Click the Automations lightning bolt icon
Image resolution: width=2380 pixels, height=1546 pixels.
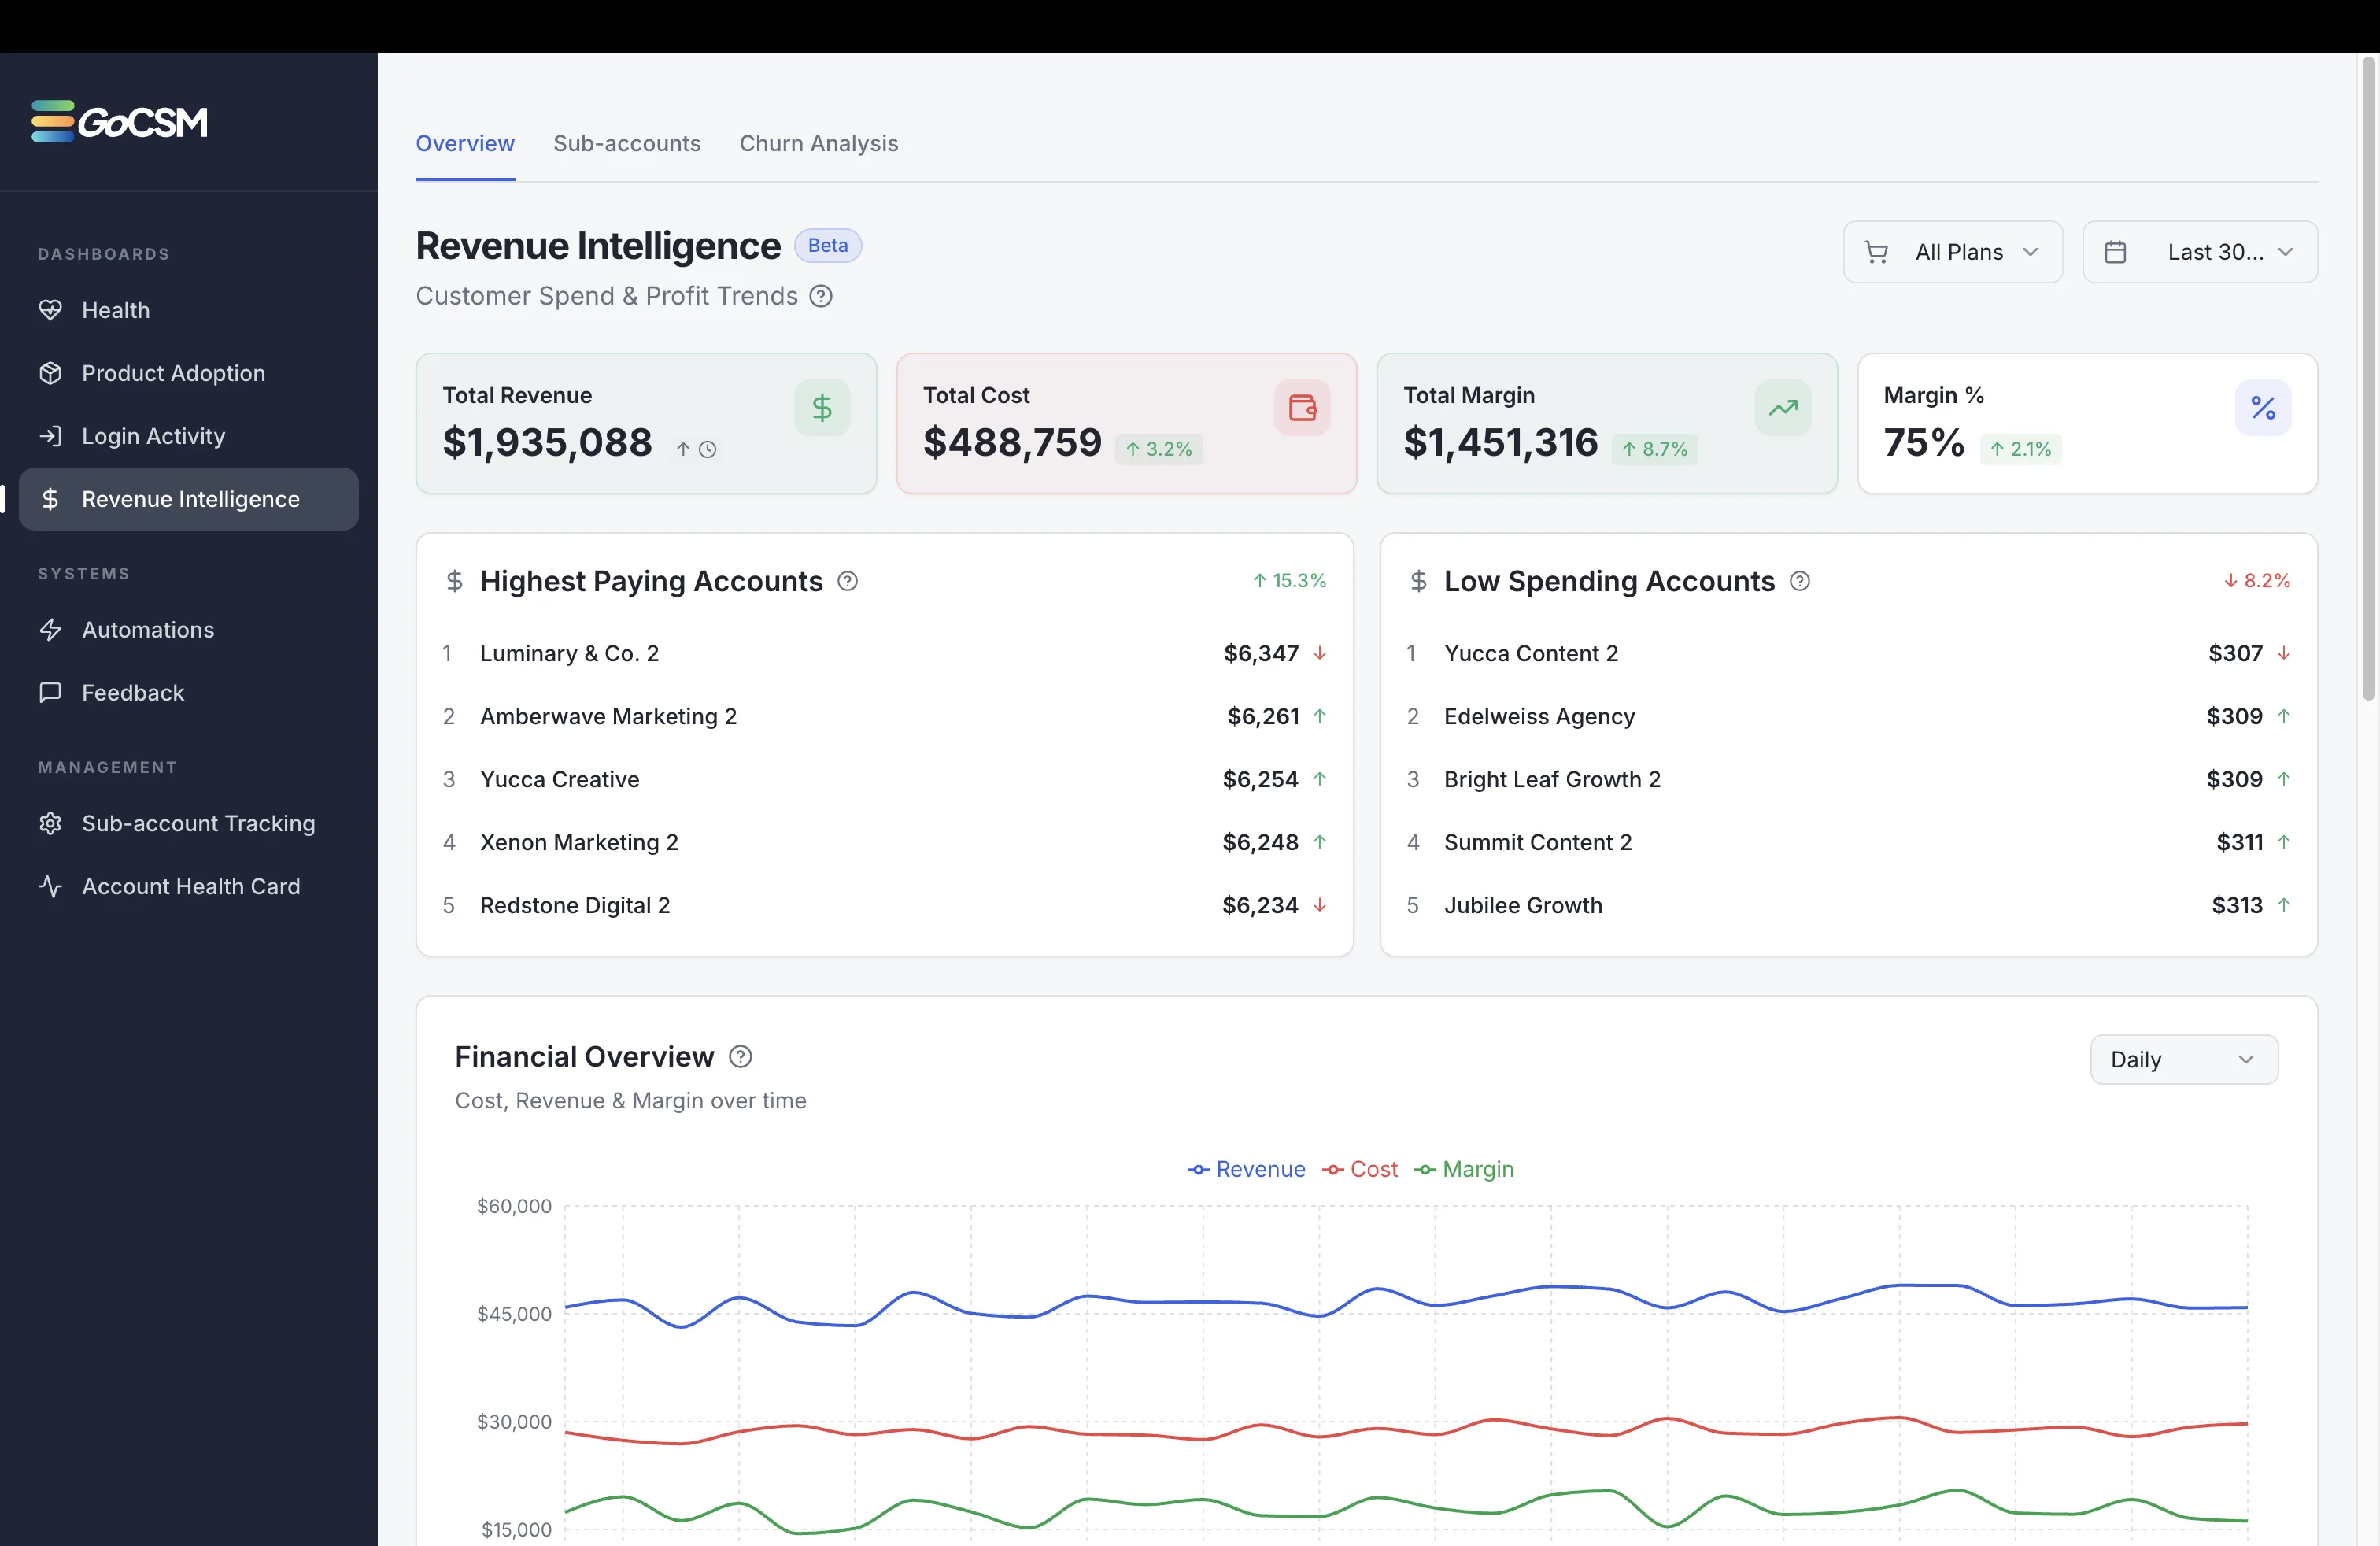click(x=50, y=630)
